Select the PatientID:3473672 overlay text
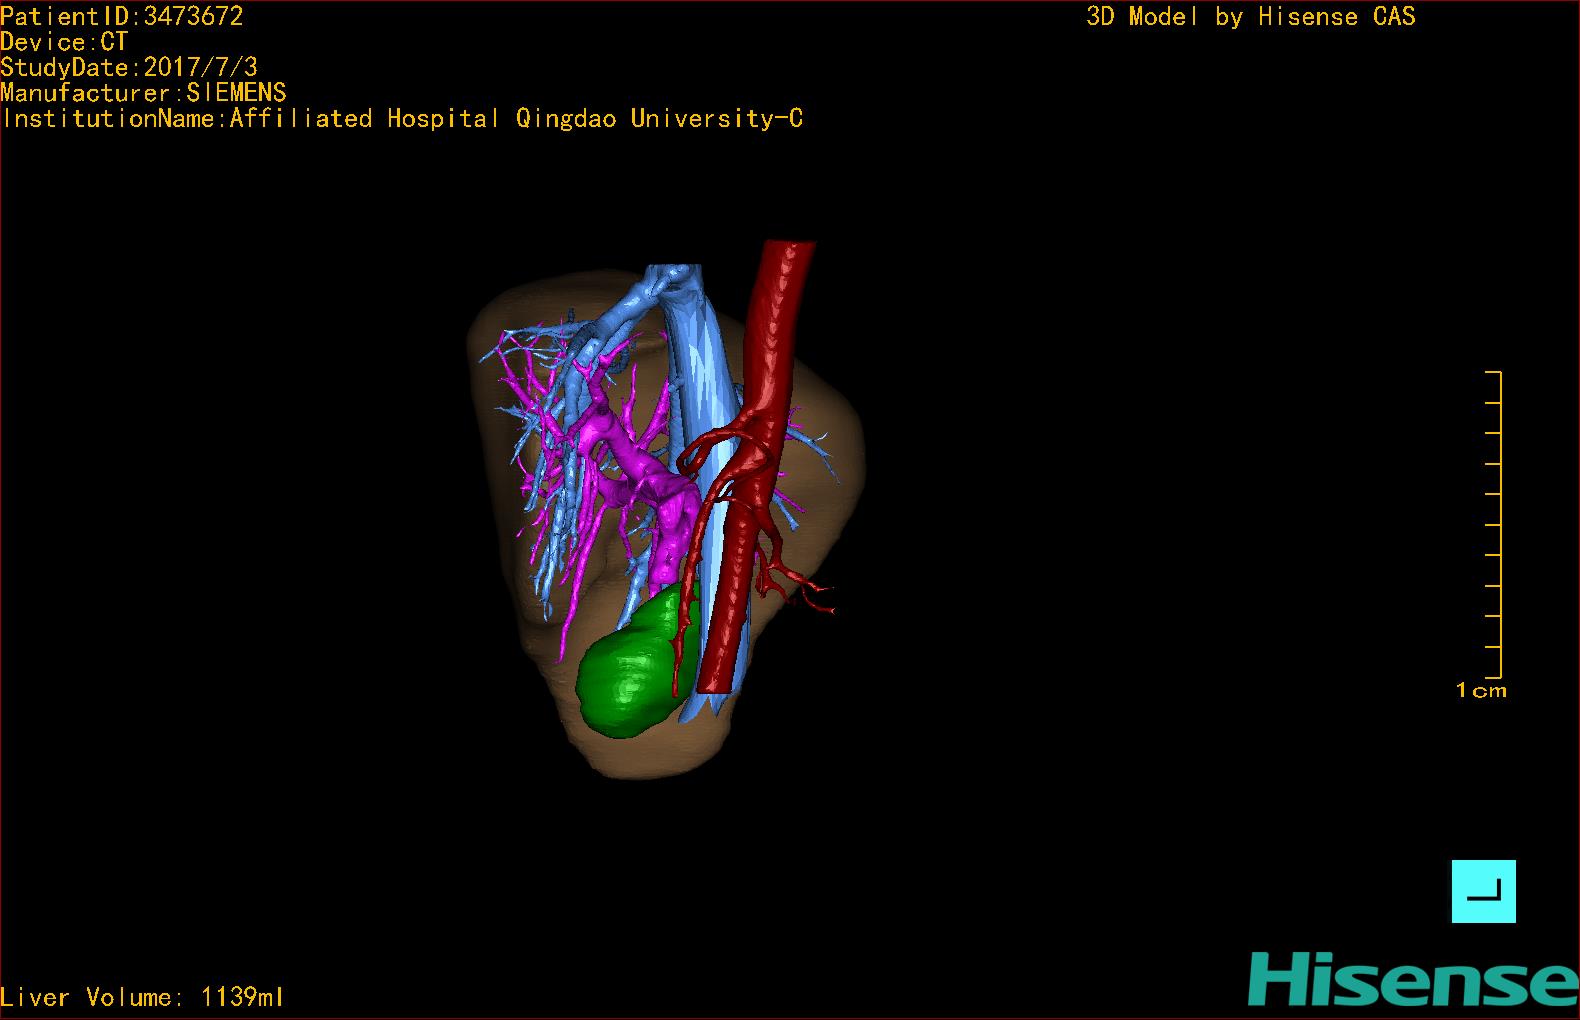 [122, 16]
